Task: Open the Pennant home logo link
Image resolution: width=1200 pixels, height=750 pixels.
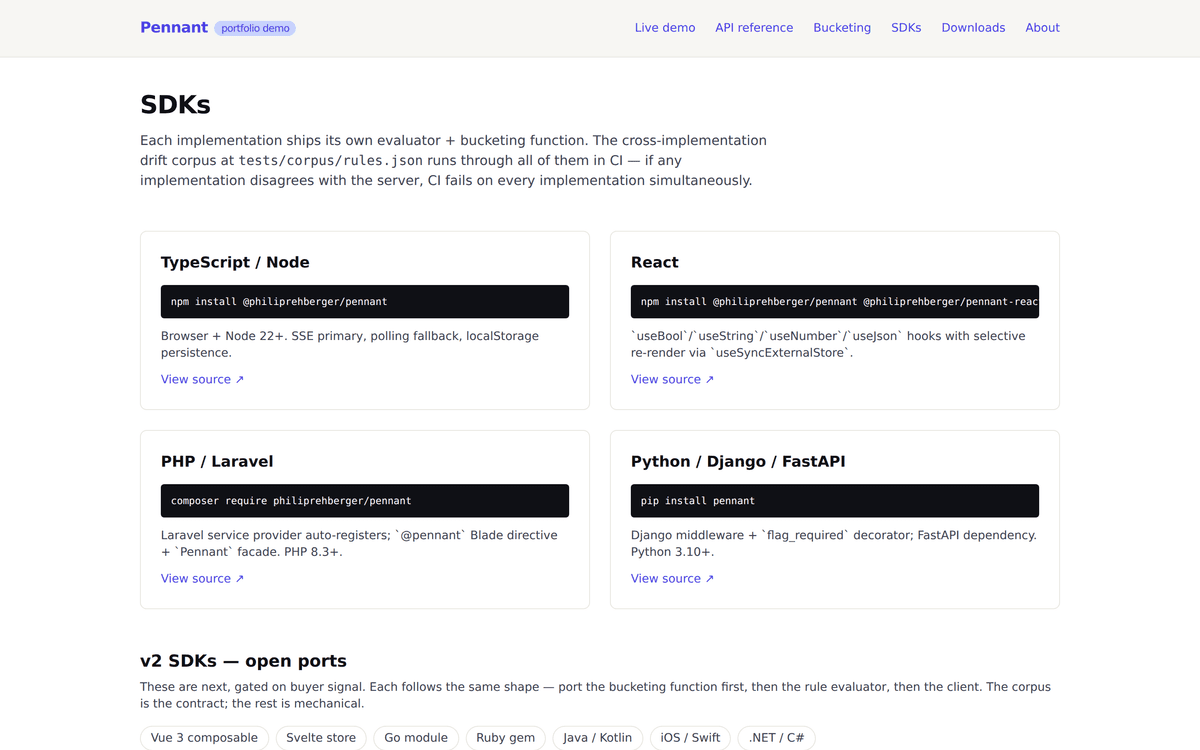Action: pyautogui.click(x=174, y=28)
